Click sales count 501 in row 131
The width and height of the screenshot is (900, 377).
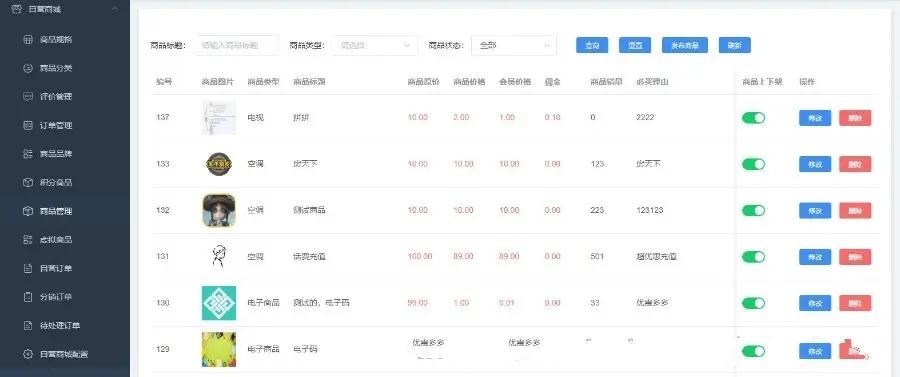[597, 256]
